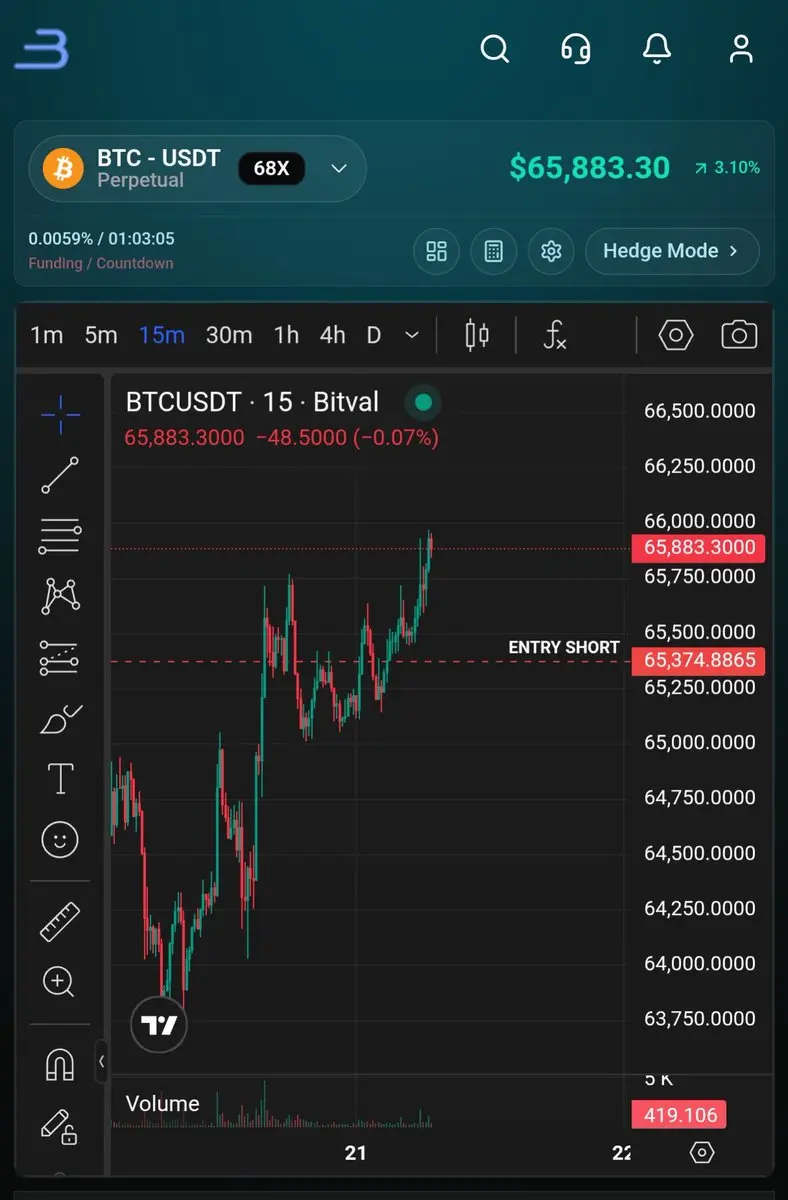This screenshot has width=788, height=1200.
Task: Select the trend line drawing tool
Action: pyautogui.click(x=60, y=475)
